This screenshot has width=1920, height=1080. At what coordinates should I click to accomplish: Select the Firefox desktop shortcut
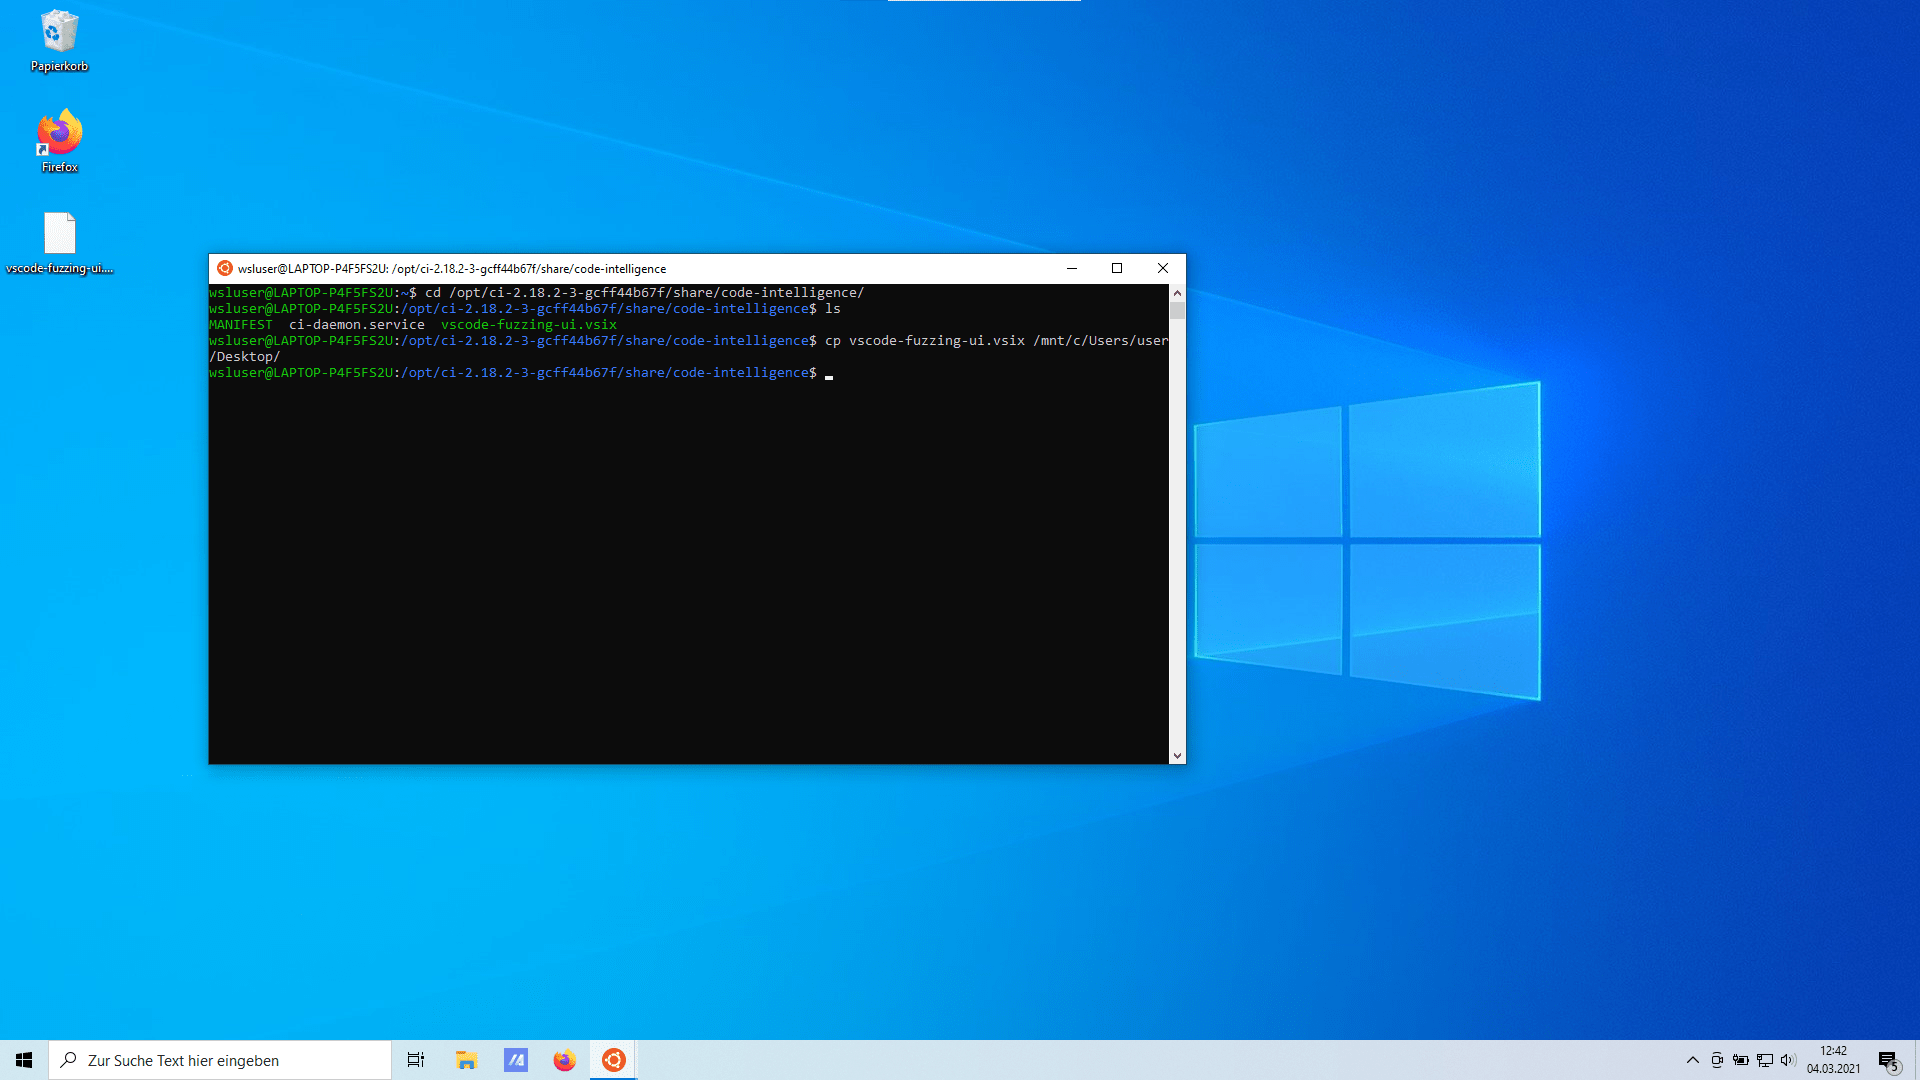(59, 141)
